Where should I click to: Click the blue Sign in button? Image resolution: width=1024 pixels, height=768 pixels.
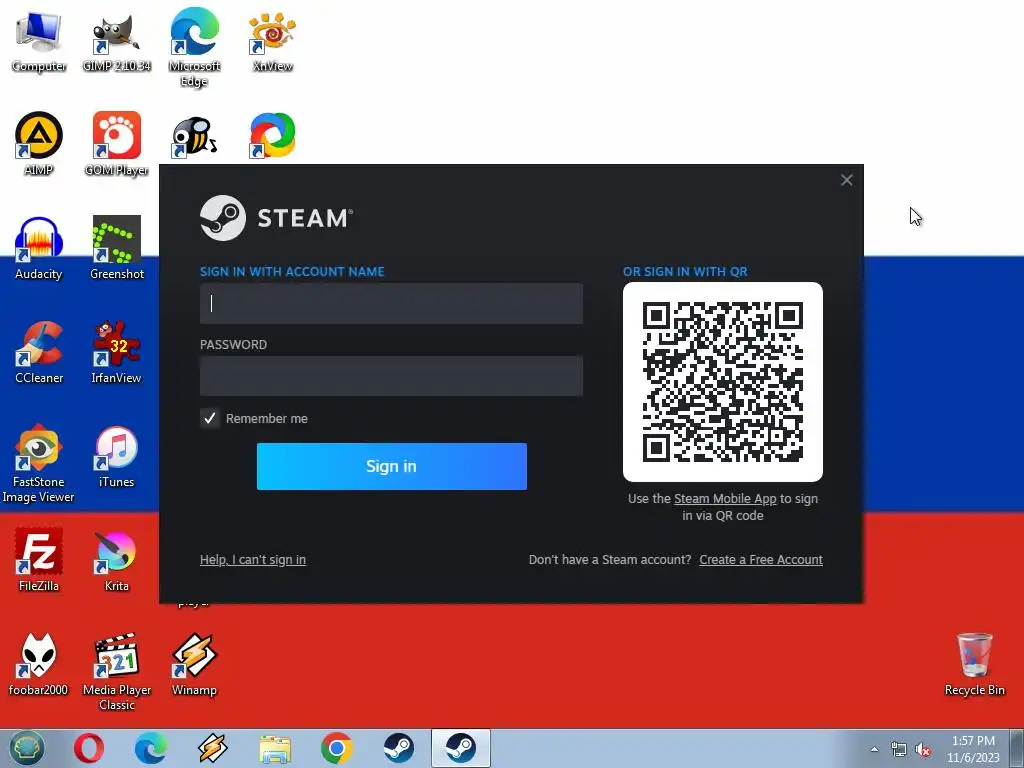391,466
